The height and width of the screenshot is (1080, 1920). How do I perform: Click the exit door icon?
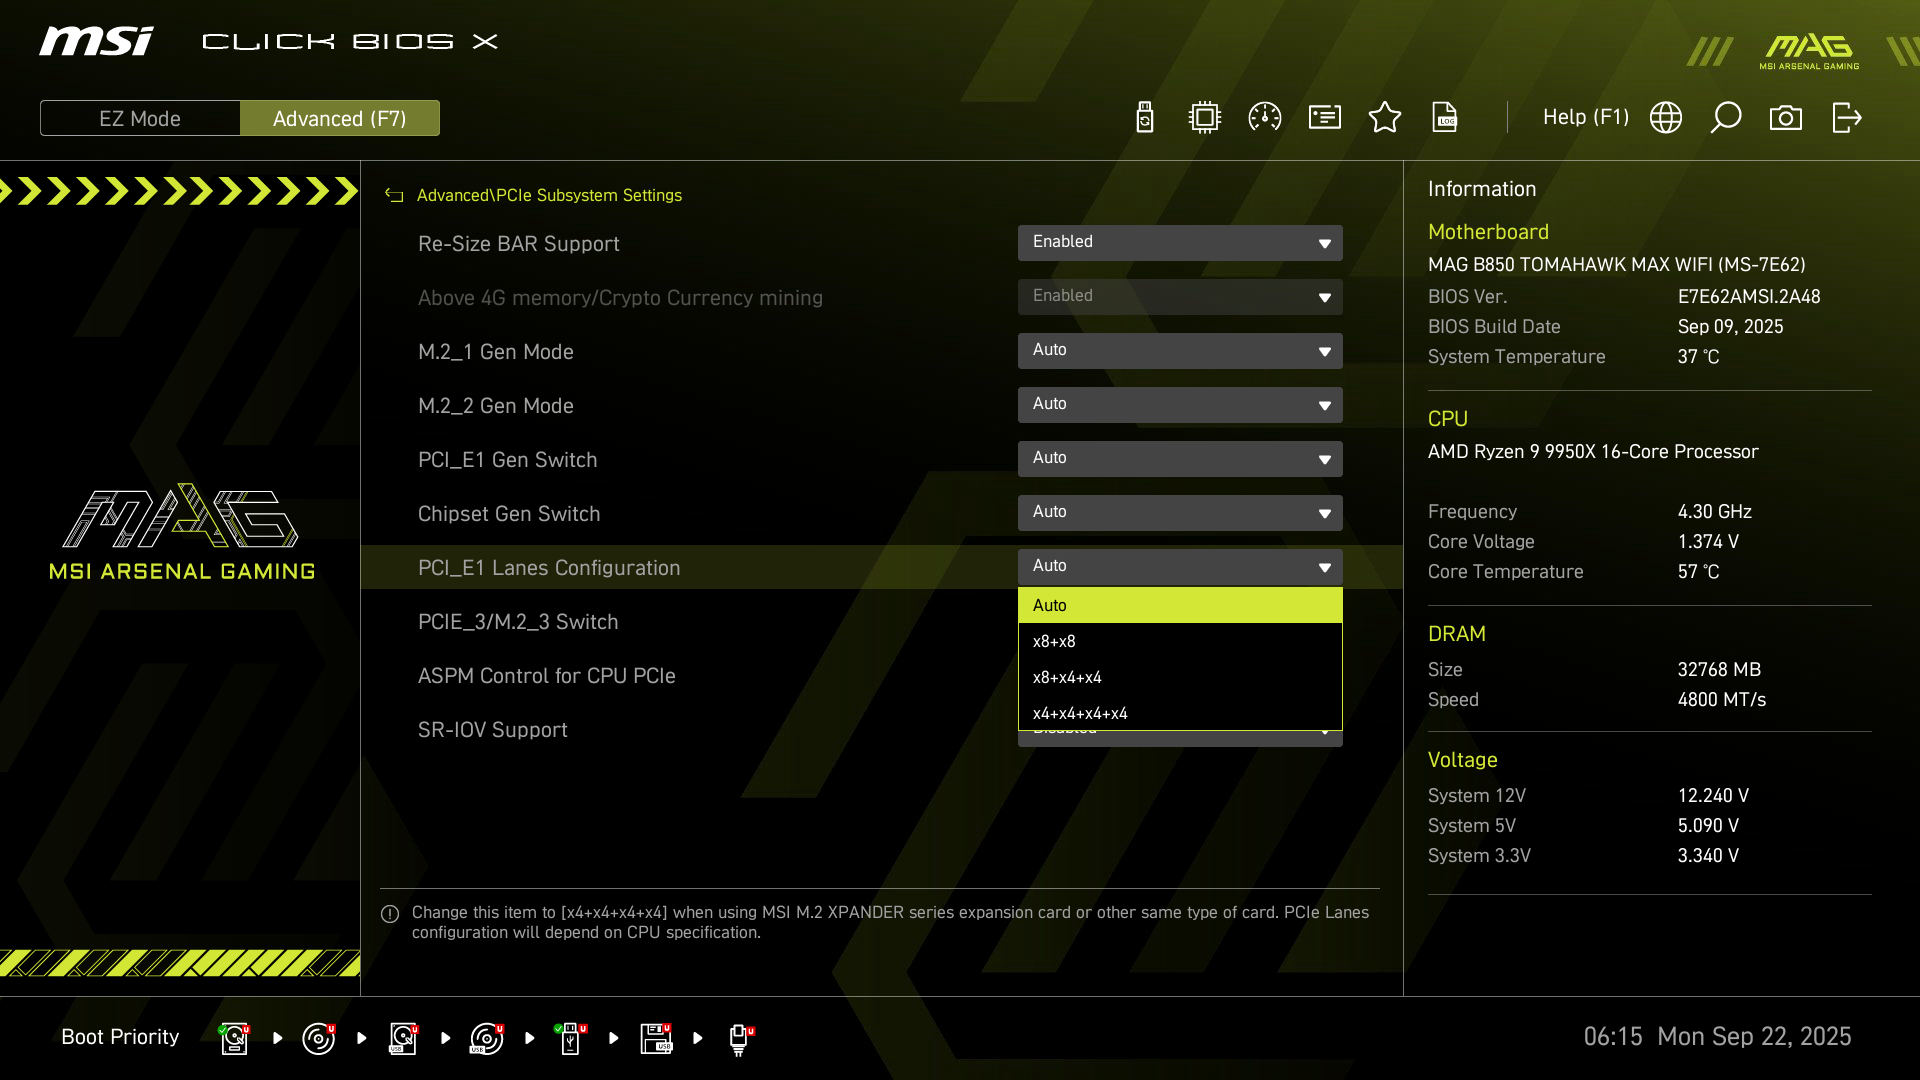pos(1846,118)
